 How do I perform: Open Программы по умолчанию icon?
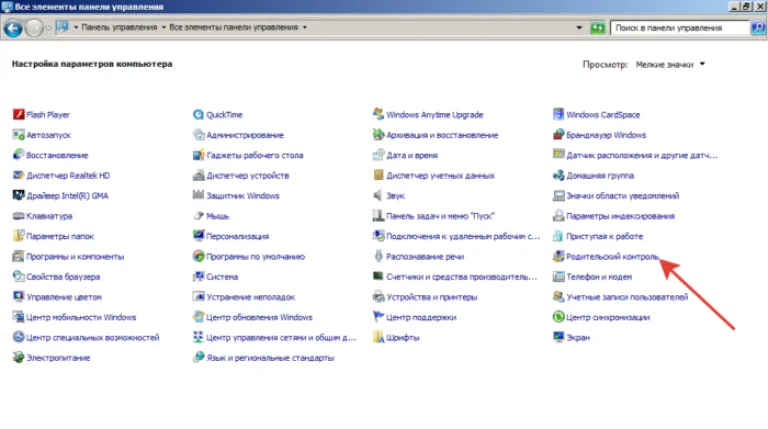(198, 256)
